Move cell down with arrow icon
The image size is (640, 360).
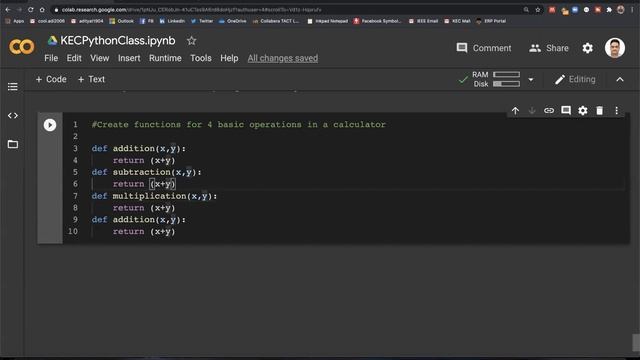(532, 111)
